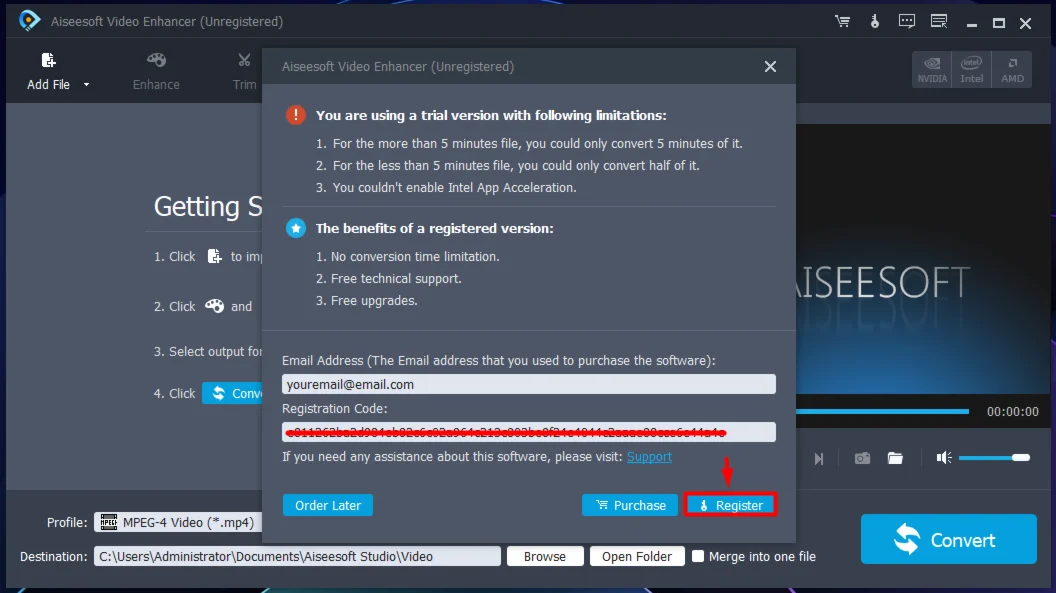Toggle Intel acceleration icon

(971, 69)
